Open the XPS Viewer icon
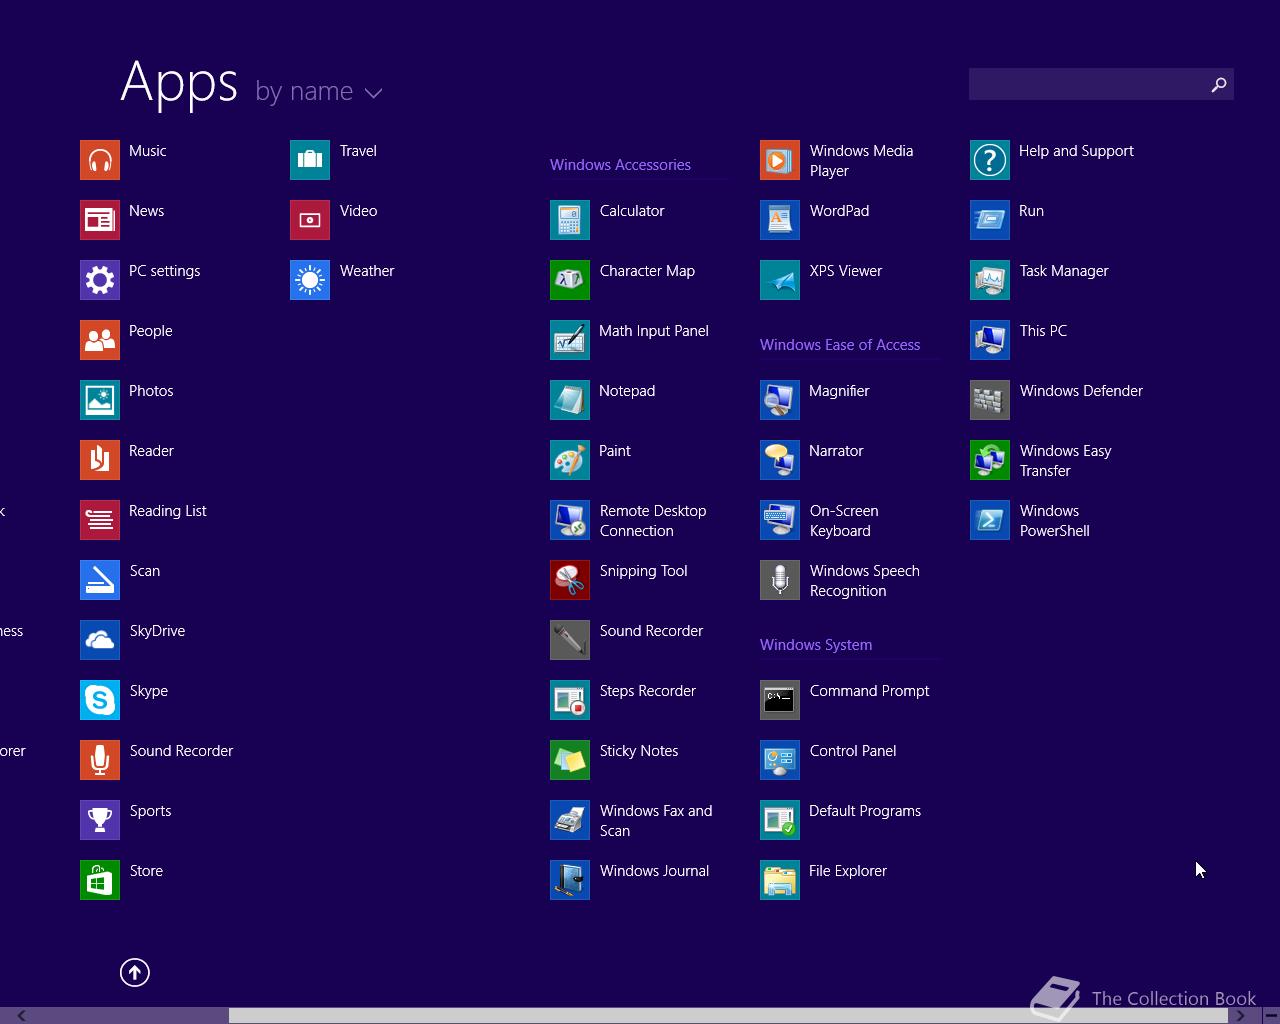The image size is (1280, 1024). tap(780, 280)
